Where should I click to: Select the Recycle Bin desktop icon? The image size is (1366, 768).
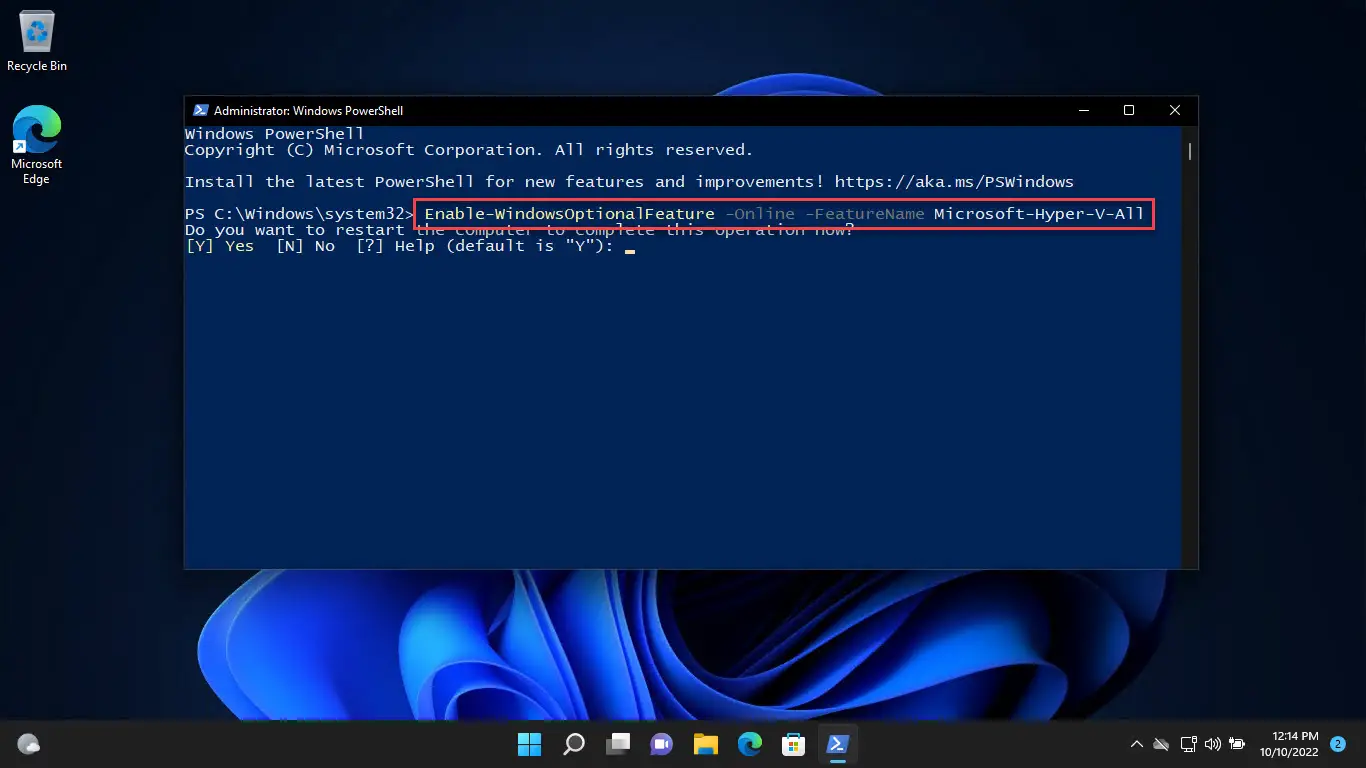(37, 41)
